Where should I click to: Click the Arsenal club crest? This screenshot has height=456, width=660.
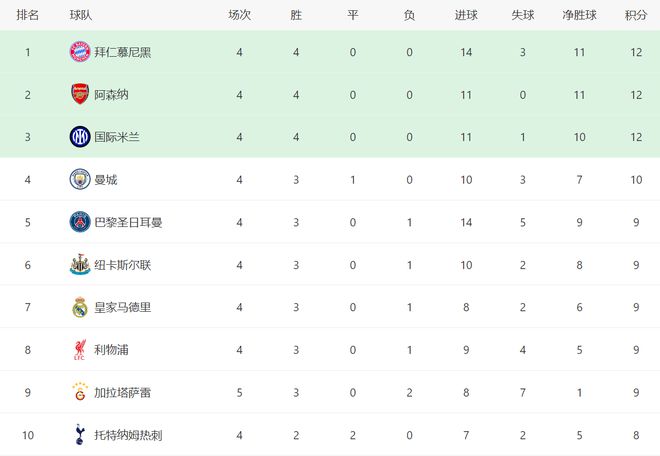coord(80,94)
